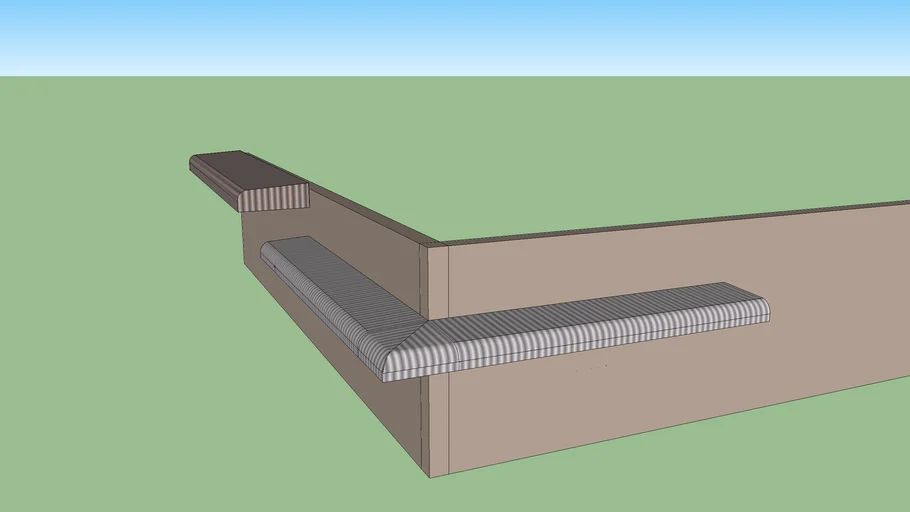Select the top edge face of the right wall
910x512 pixels.
(673, 221)
